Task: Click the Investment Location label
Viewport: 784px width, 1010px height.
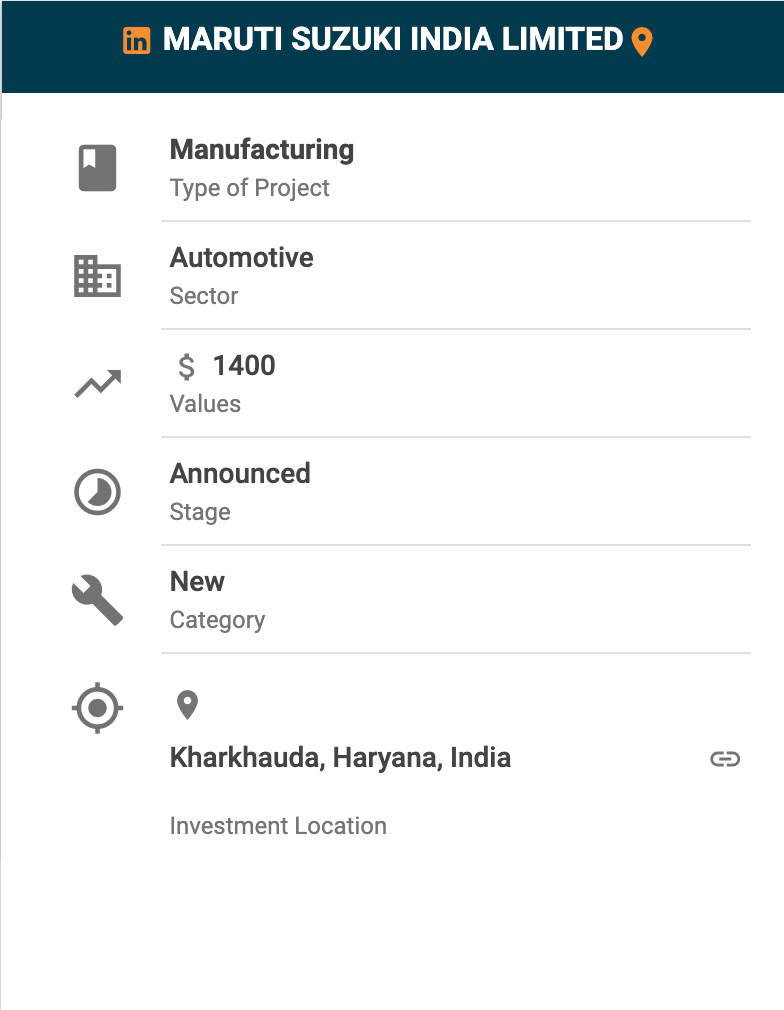Action: [x=278, y=826]
